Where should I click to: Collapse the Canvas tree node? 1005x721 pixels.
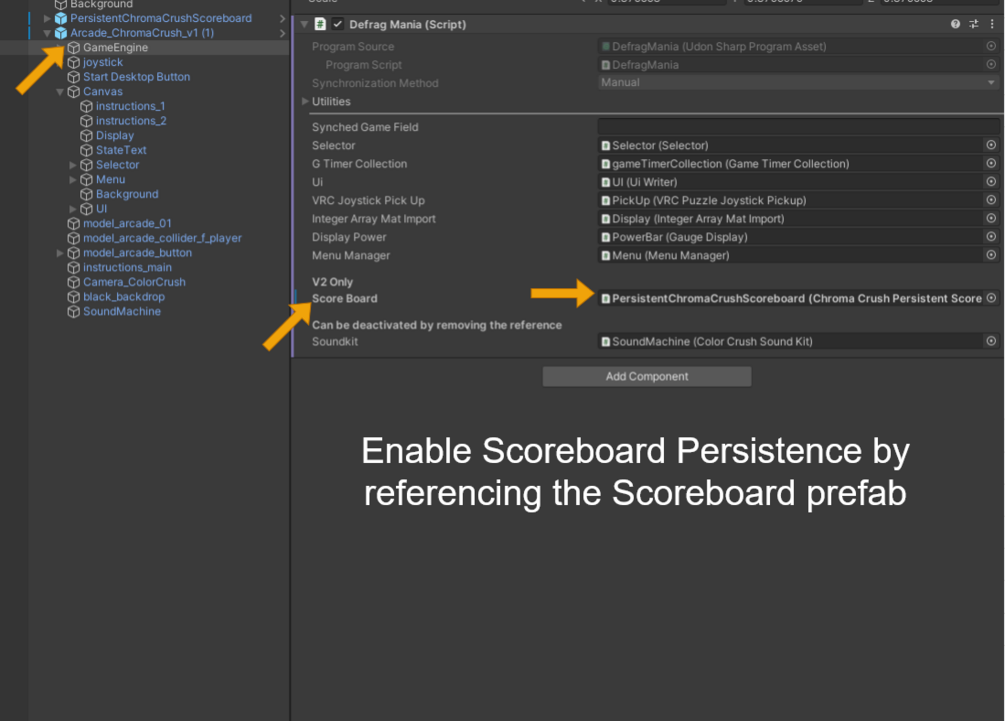pos(60,92)
